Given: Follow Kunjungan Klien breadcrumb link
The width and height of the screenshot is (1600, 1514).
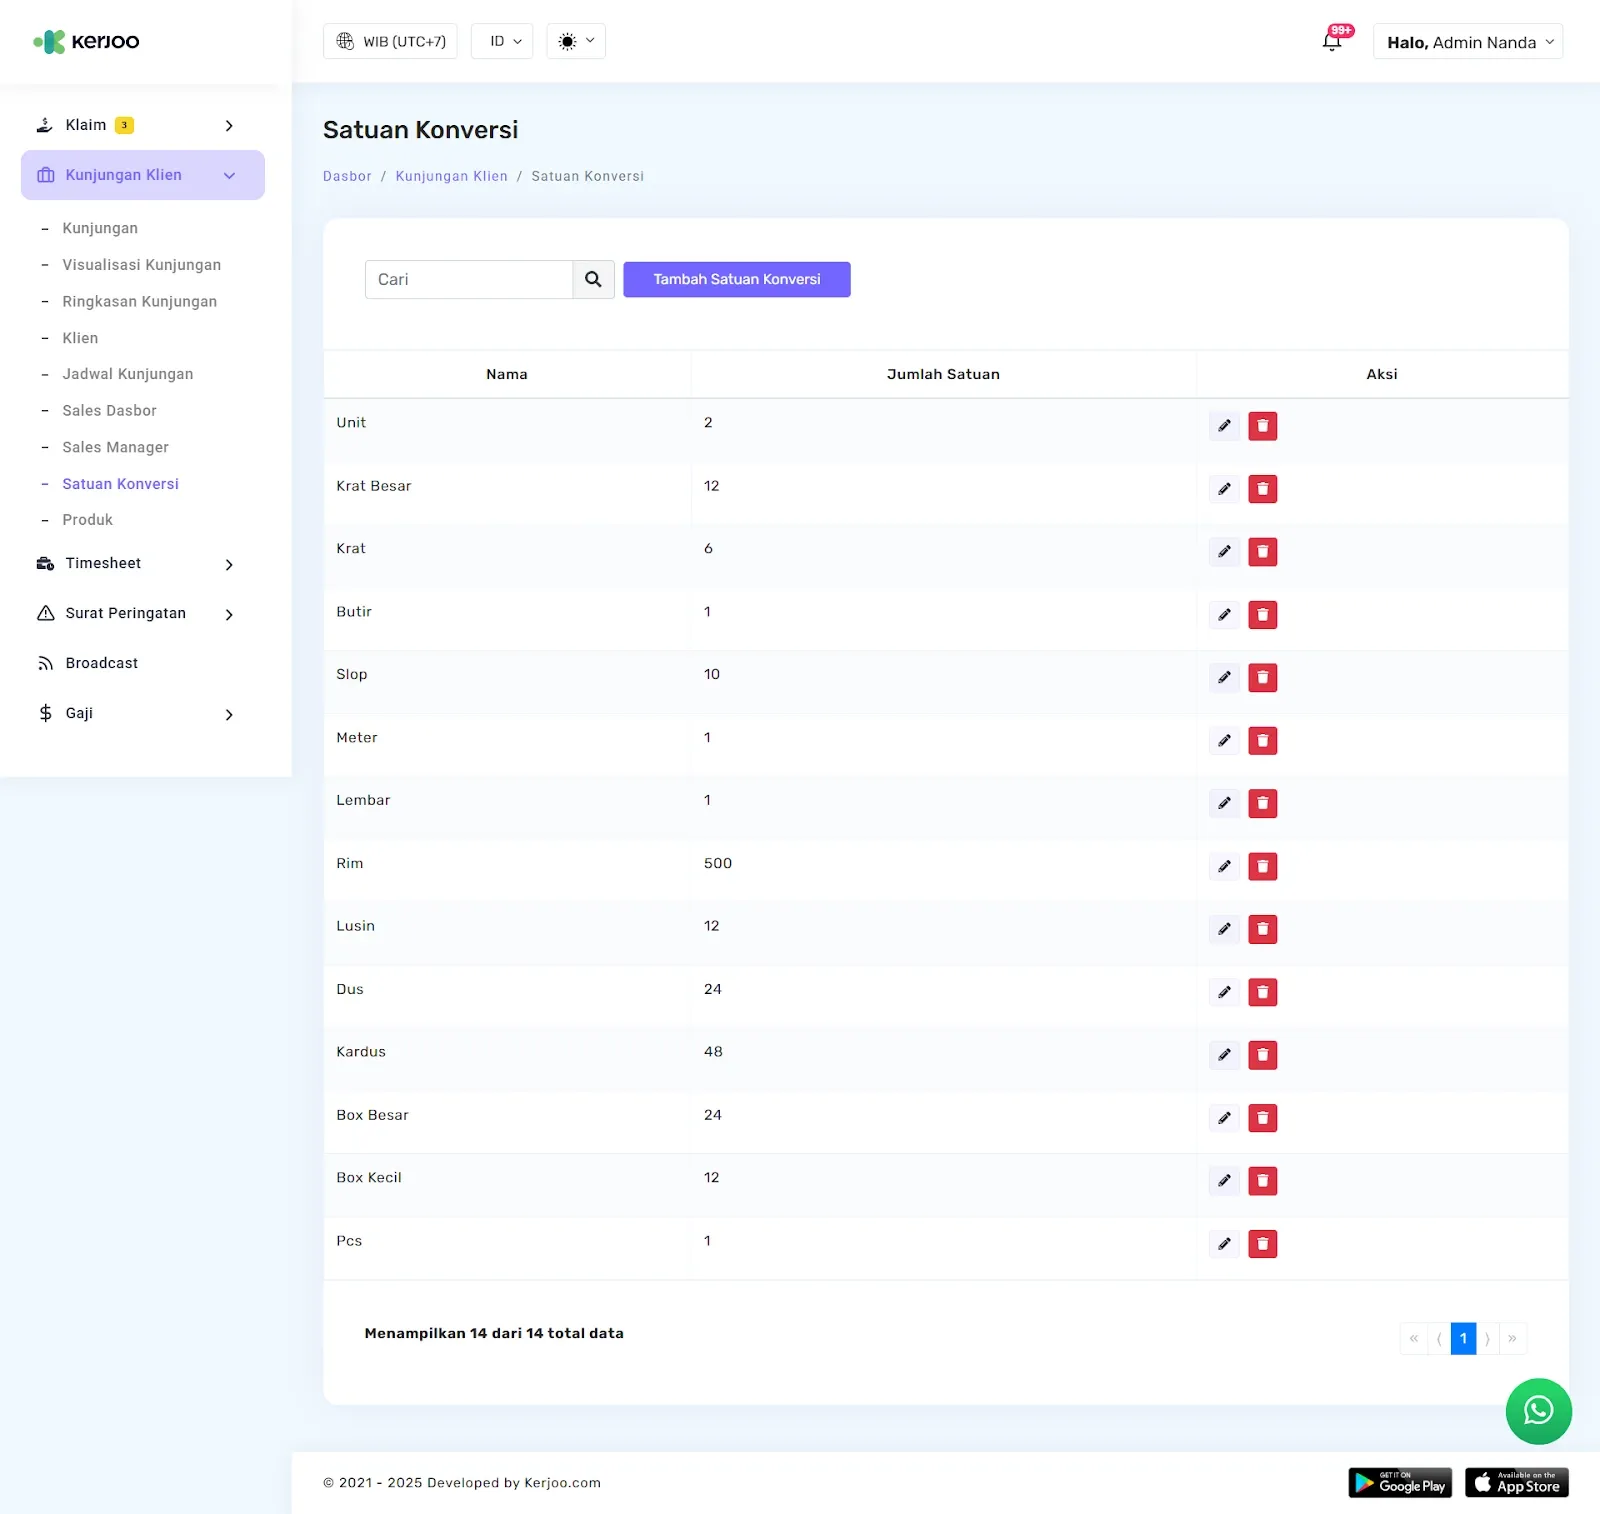Looking at the screenshot, I should [452, 176].
